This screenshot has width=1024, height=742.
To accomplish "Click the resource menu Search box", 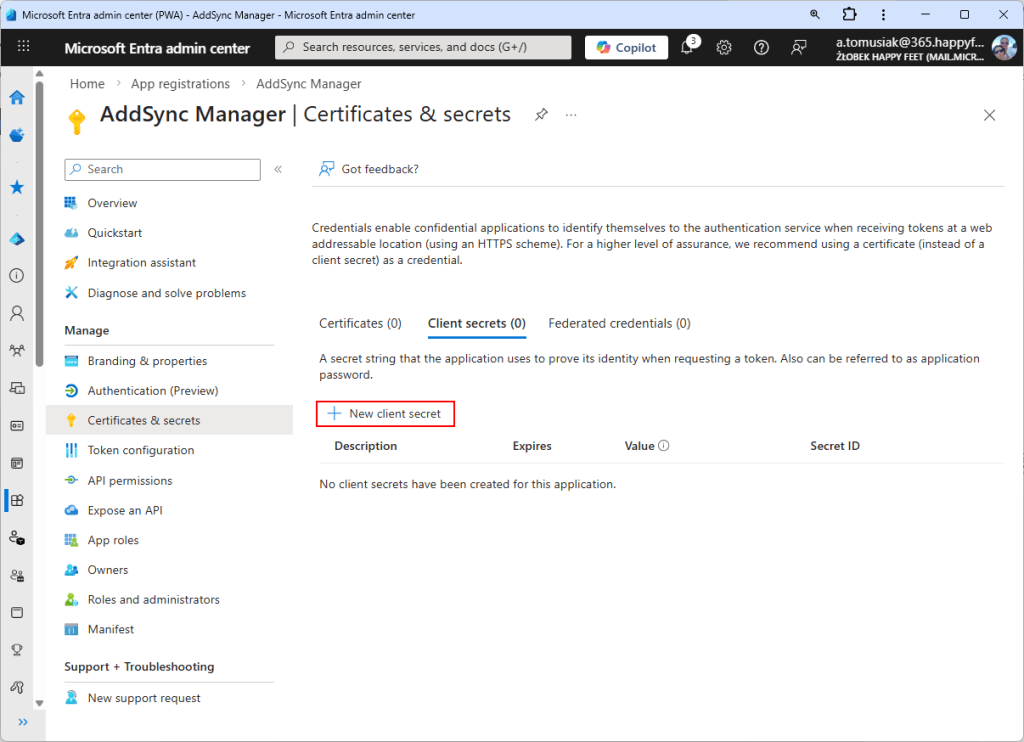I will pyautogui.click(x=162, y=170).
